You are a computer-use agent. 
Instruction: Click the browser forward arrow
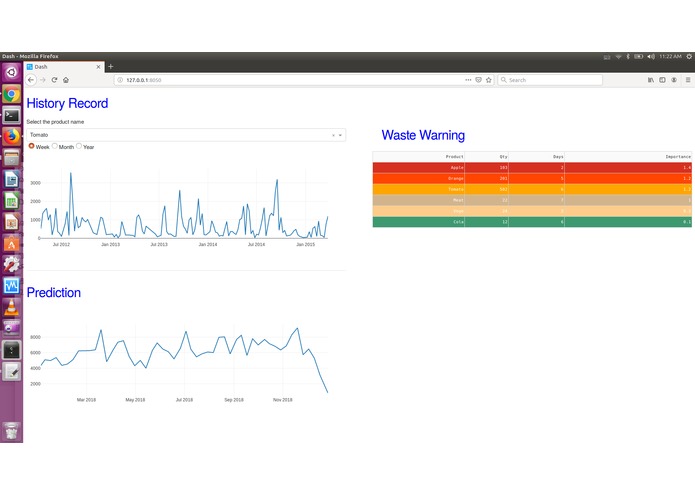pyautogui.click(x=43, y=80)
